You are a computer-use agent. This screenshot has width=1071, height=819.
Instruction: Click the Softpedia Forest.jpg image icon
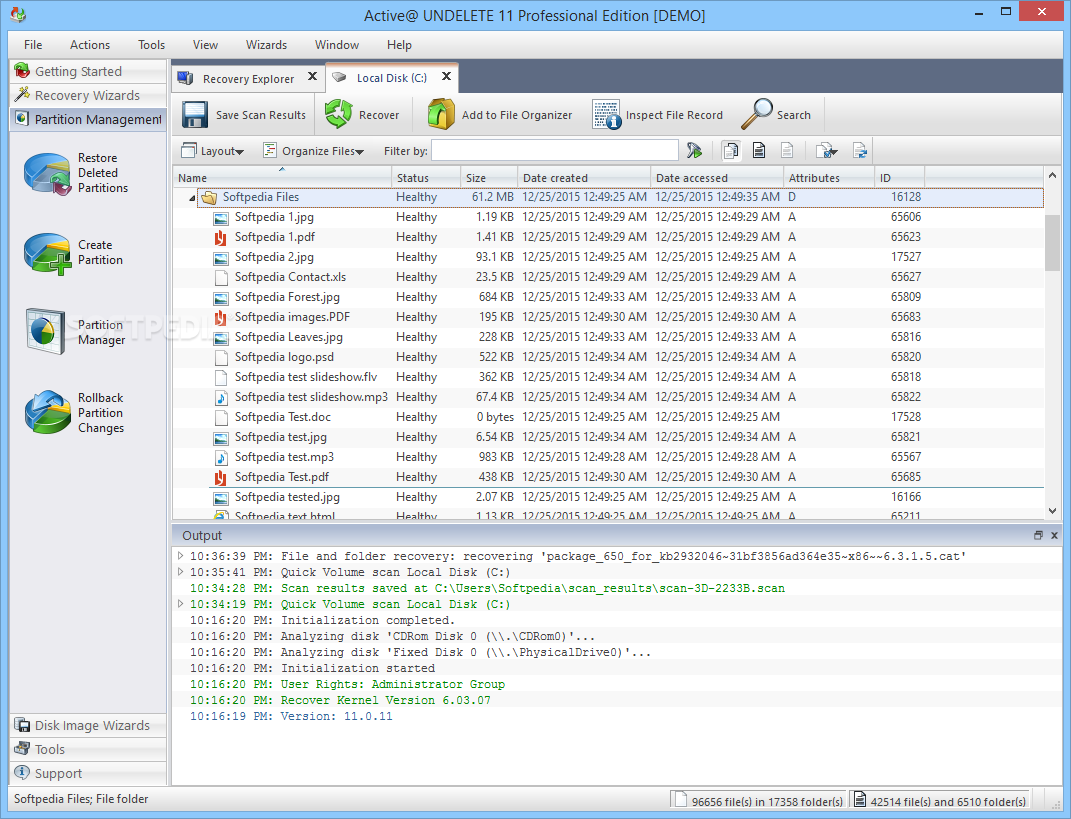click(x=221, y=298)
